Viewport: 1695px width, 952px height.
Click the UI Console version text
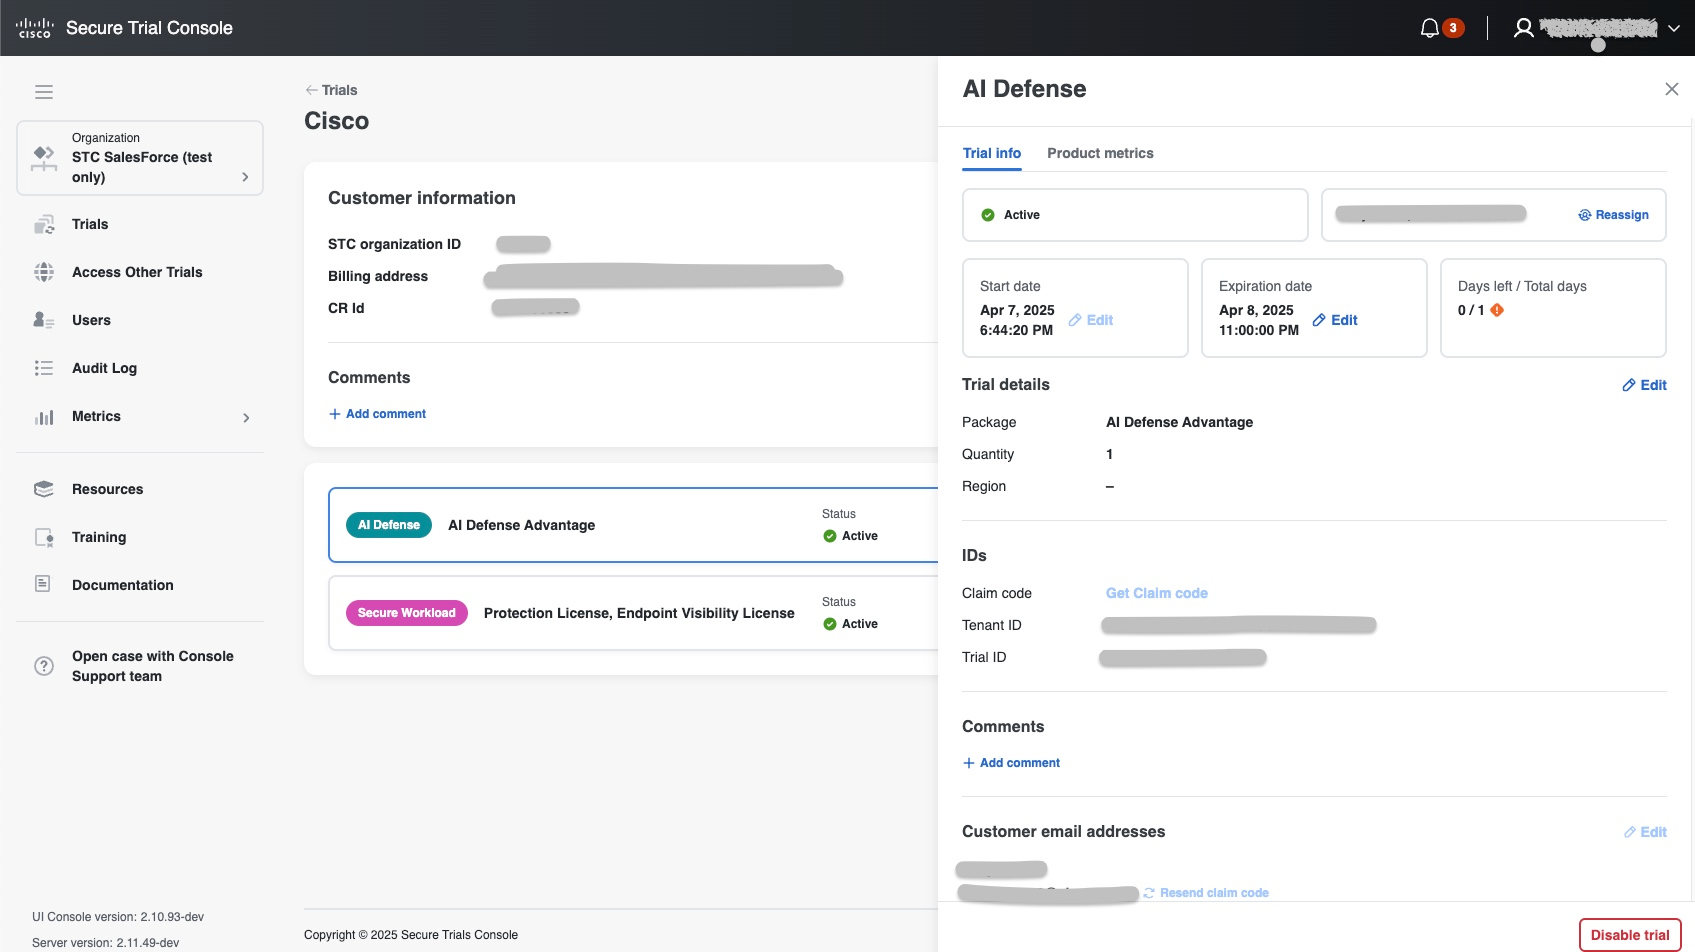(118, 917)
